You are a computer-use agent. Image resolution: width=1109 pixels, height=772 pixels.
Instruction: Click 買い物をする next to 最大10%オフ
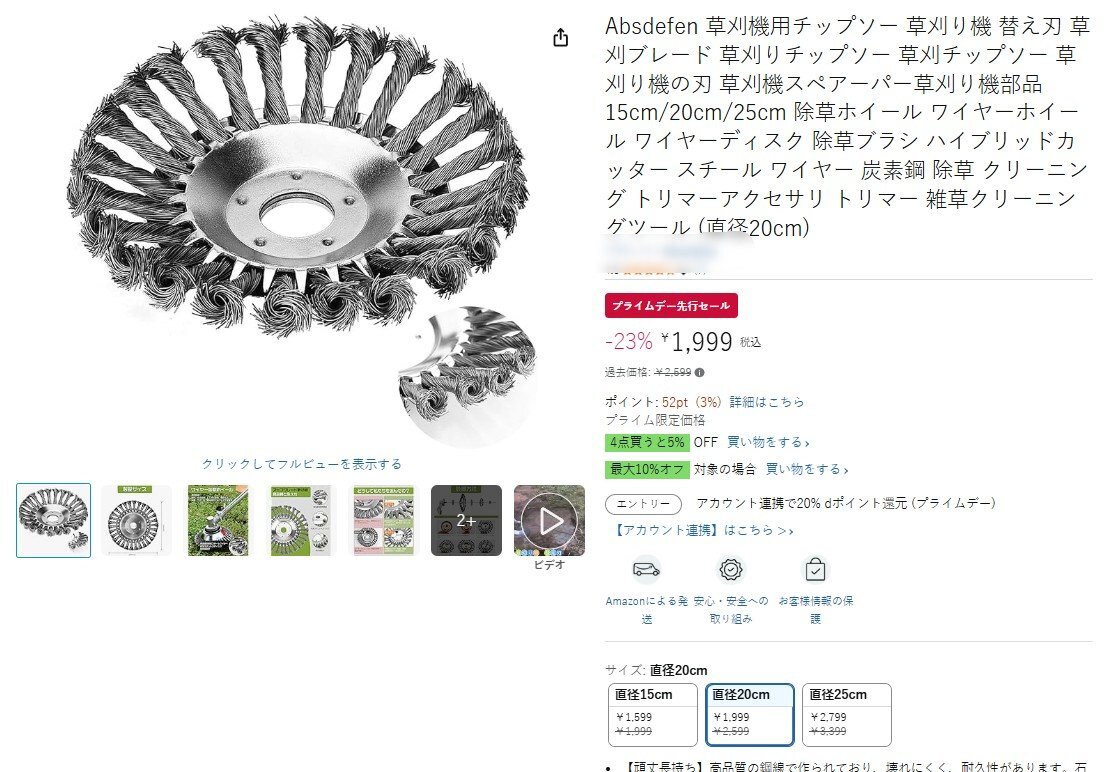(x=807, y=469)
